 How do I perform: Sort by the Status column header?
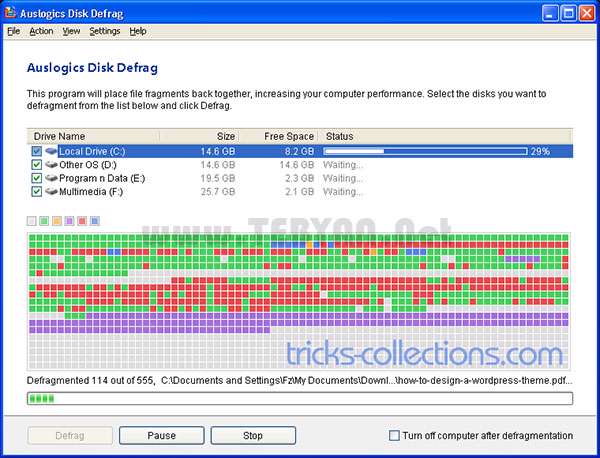446,136
